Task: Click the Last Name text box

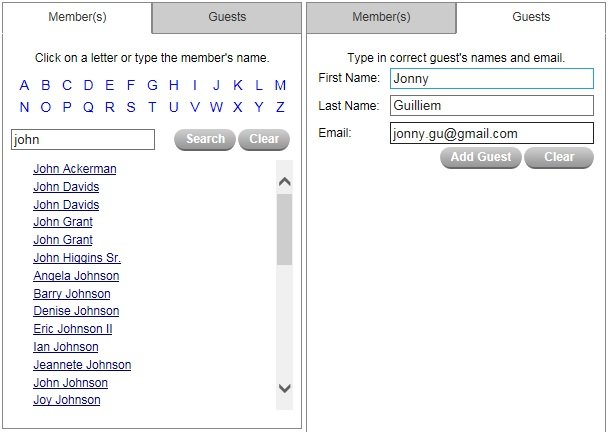Action: (x=491, y=105)
